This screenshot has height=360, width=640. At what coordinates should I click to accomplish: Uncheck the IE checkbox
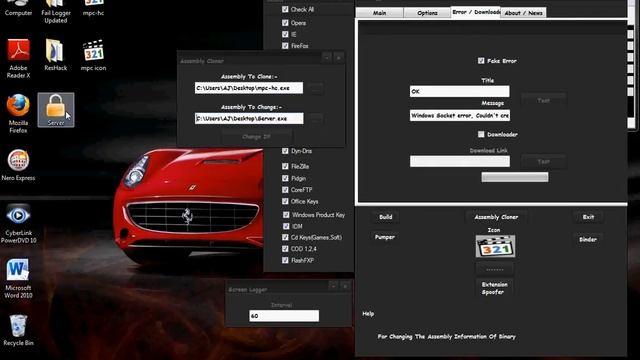[285, 34]
